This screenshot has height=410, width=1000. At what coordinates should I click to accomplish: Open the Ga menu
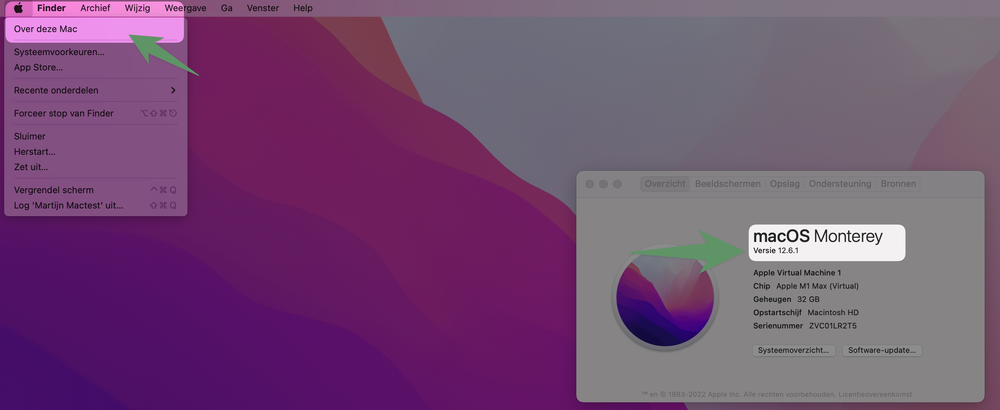coord(226,8)
